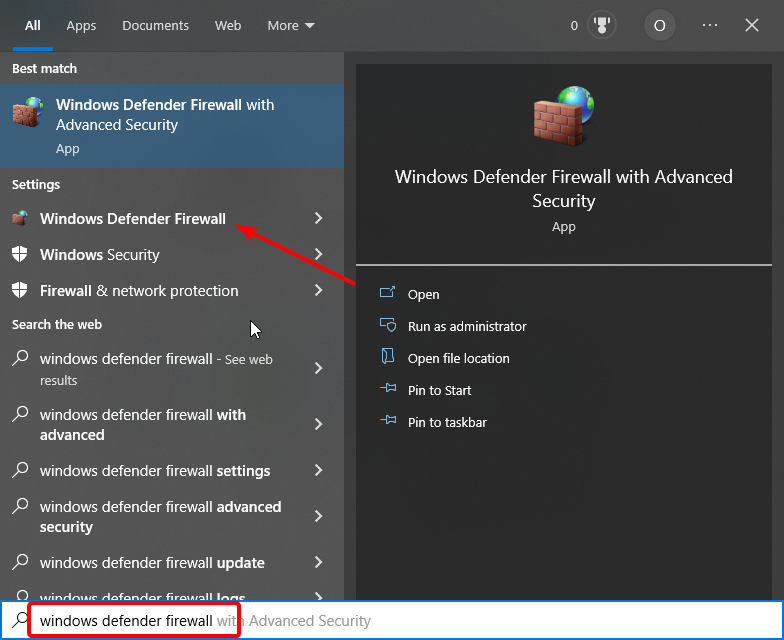Image resolution: width=784 pixels, height=640 pixels.
Task: Click the Pin to Start pin icon
Action: click(x=388, y=388)
